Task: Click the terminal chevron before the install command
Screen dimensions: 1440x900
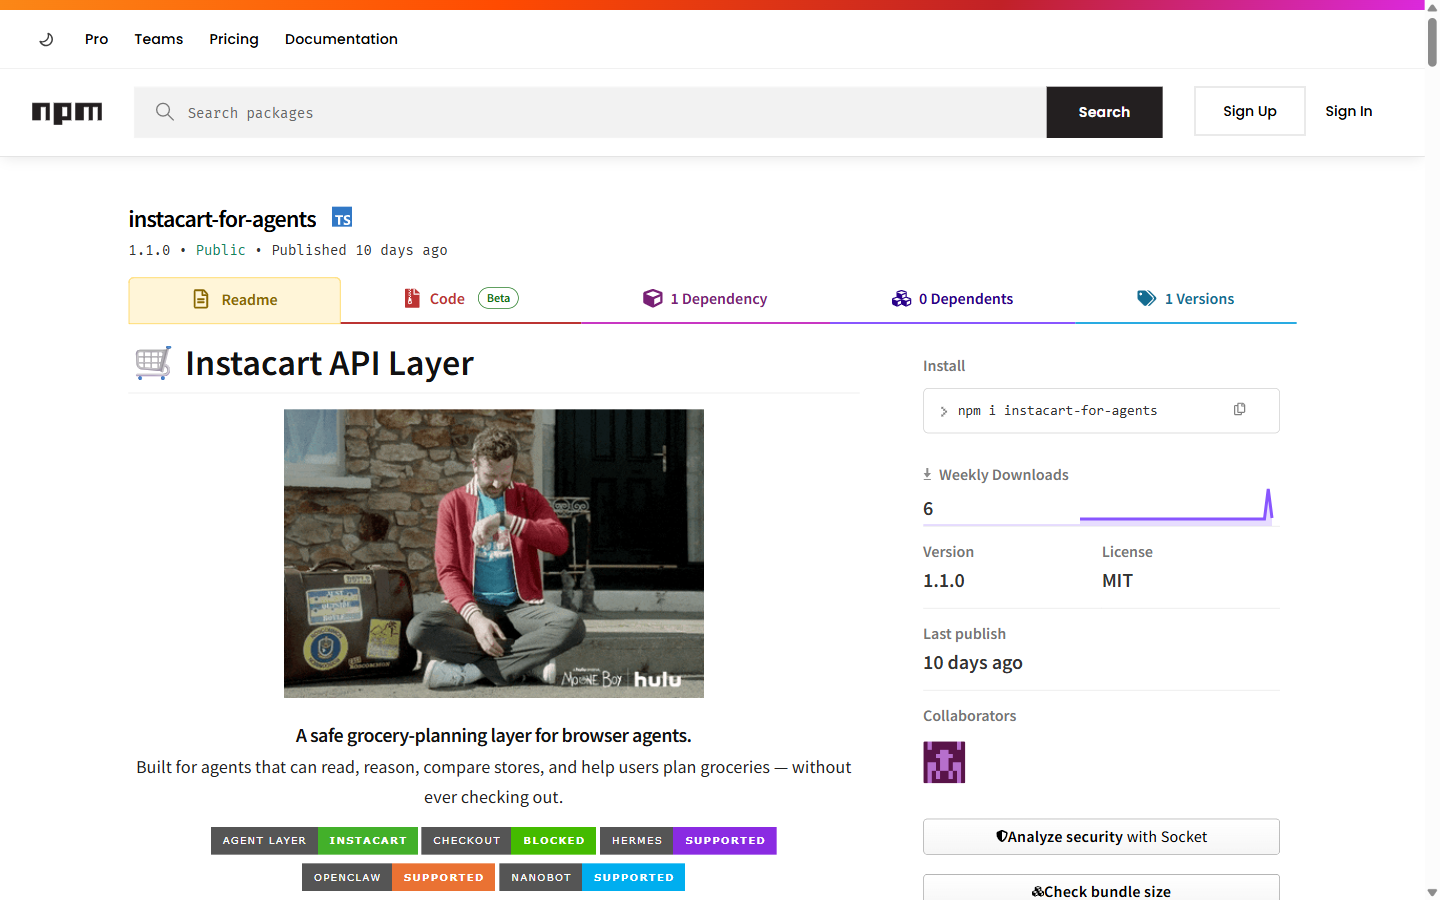Action: pyautogui.click(x=943, y=411)
